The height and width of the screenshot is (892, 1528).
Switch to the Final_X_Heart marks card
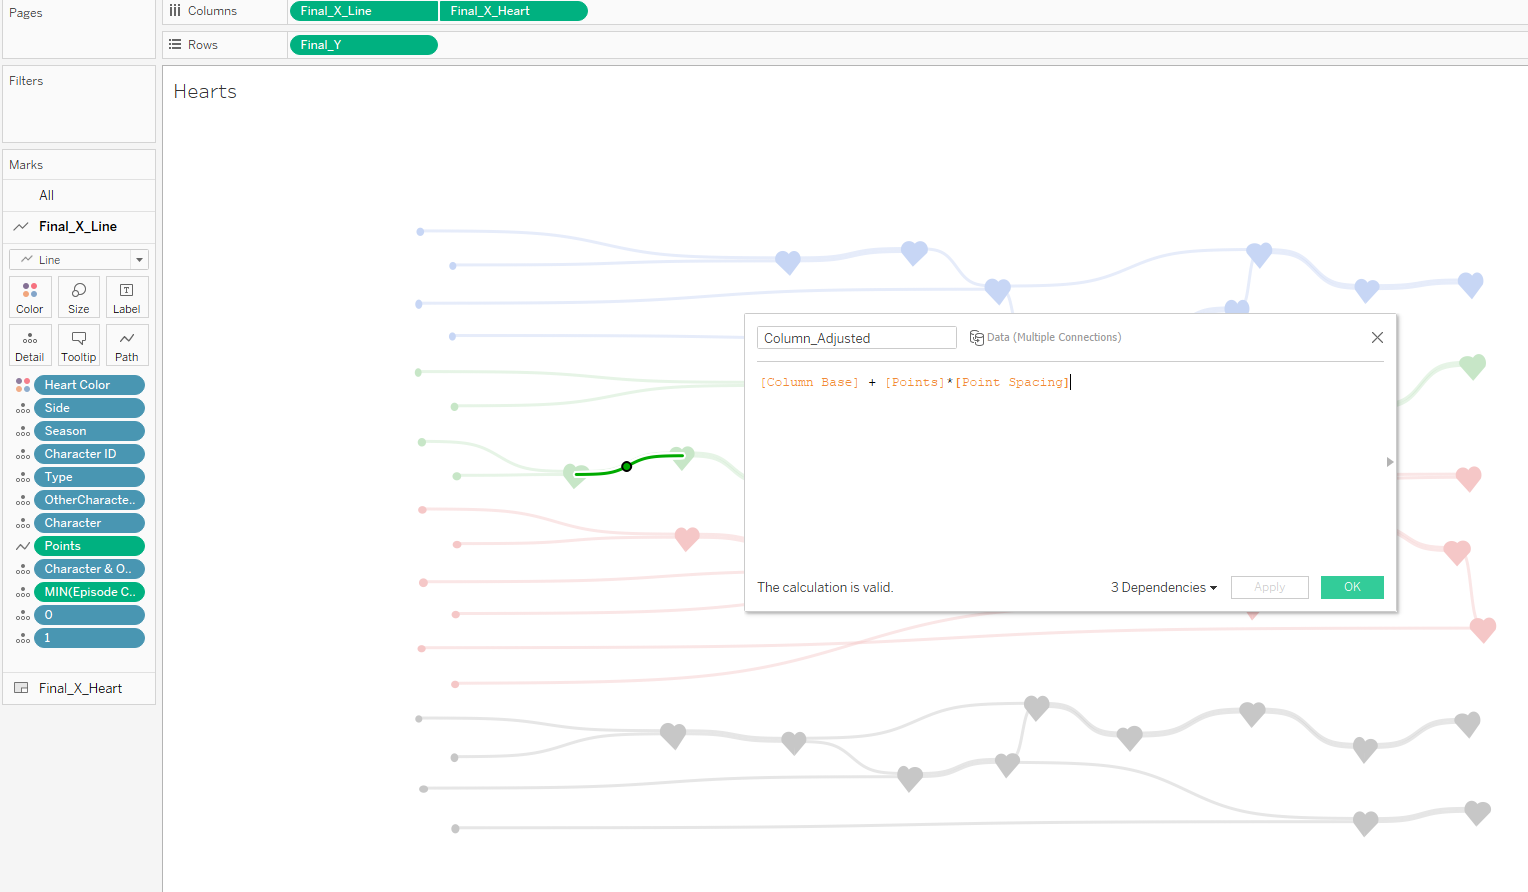(x=80, y=688)
